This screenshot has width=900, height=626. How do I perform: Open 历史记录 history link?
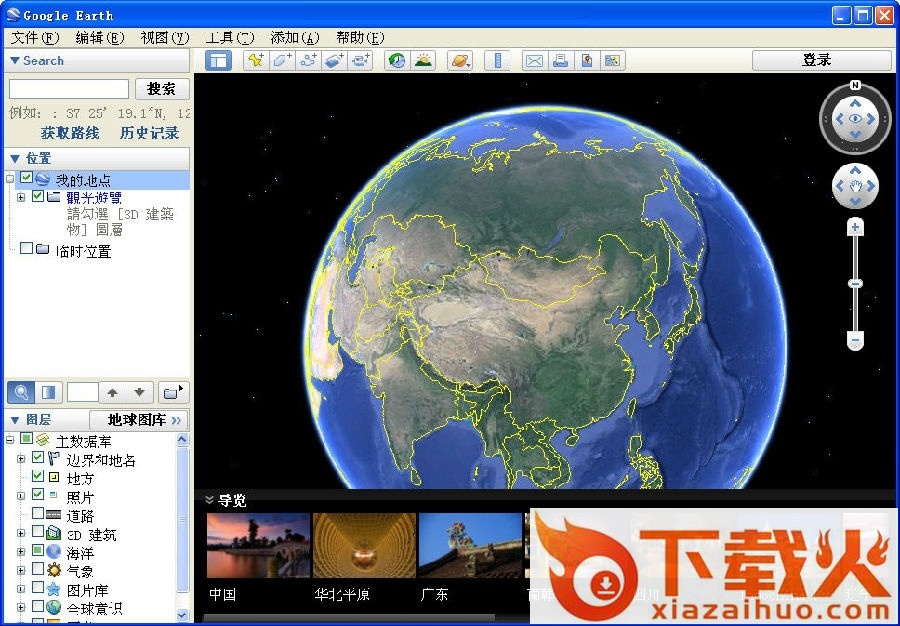pos(149,133)
